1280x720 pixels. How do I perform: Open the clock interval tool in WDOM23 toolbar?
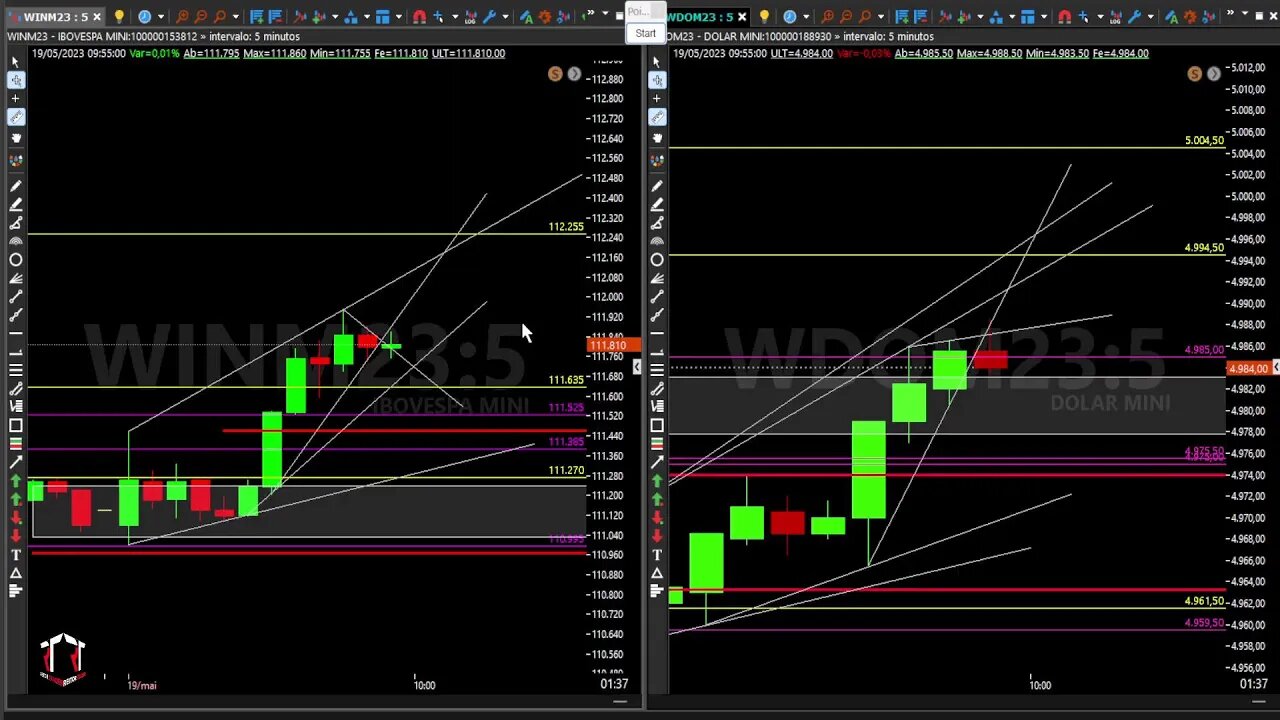pos(790,17)
